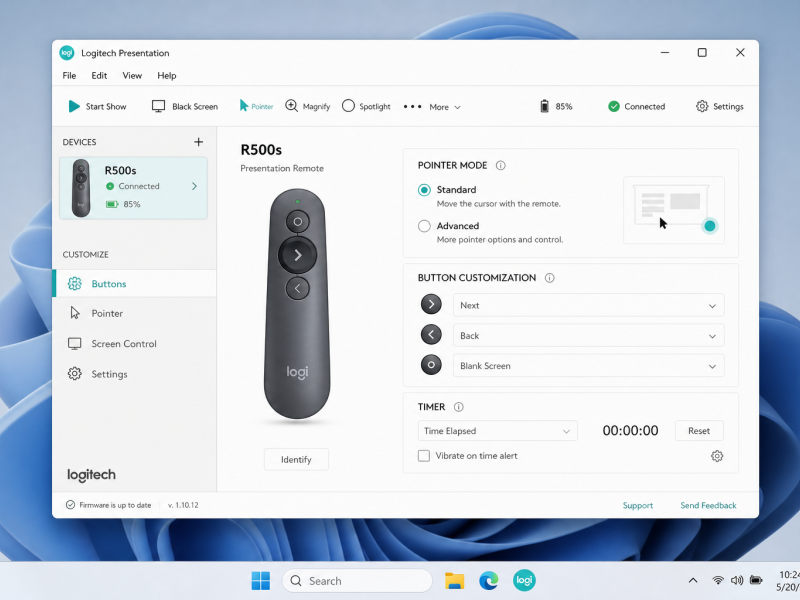The height and width of the screenshot is (600, 800).
Task: Click the forward arrow button on the remote image
Action: (297, 255)
